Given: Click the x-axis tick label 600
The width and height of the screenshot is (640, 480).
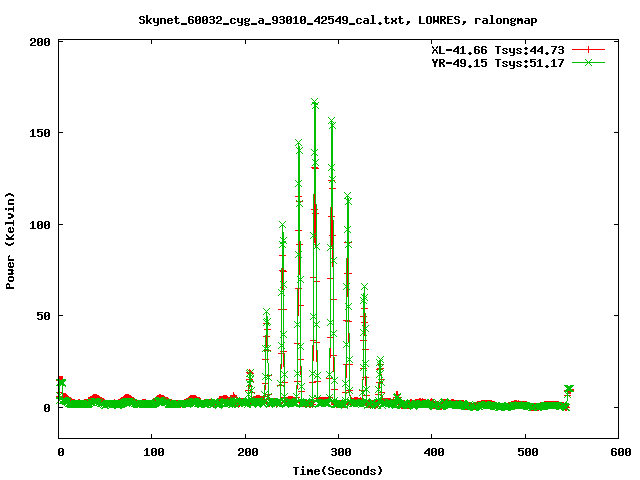Looking at the screenshot, I should (621, 452).
